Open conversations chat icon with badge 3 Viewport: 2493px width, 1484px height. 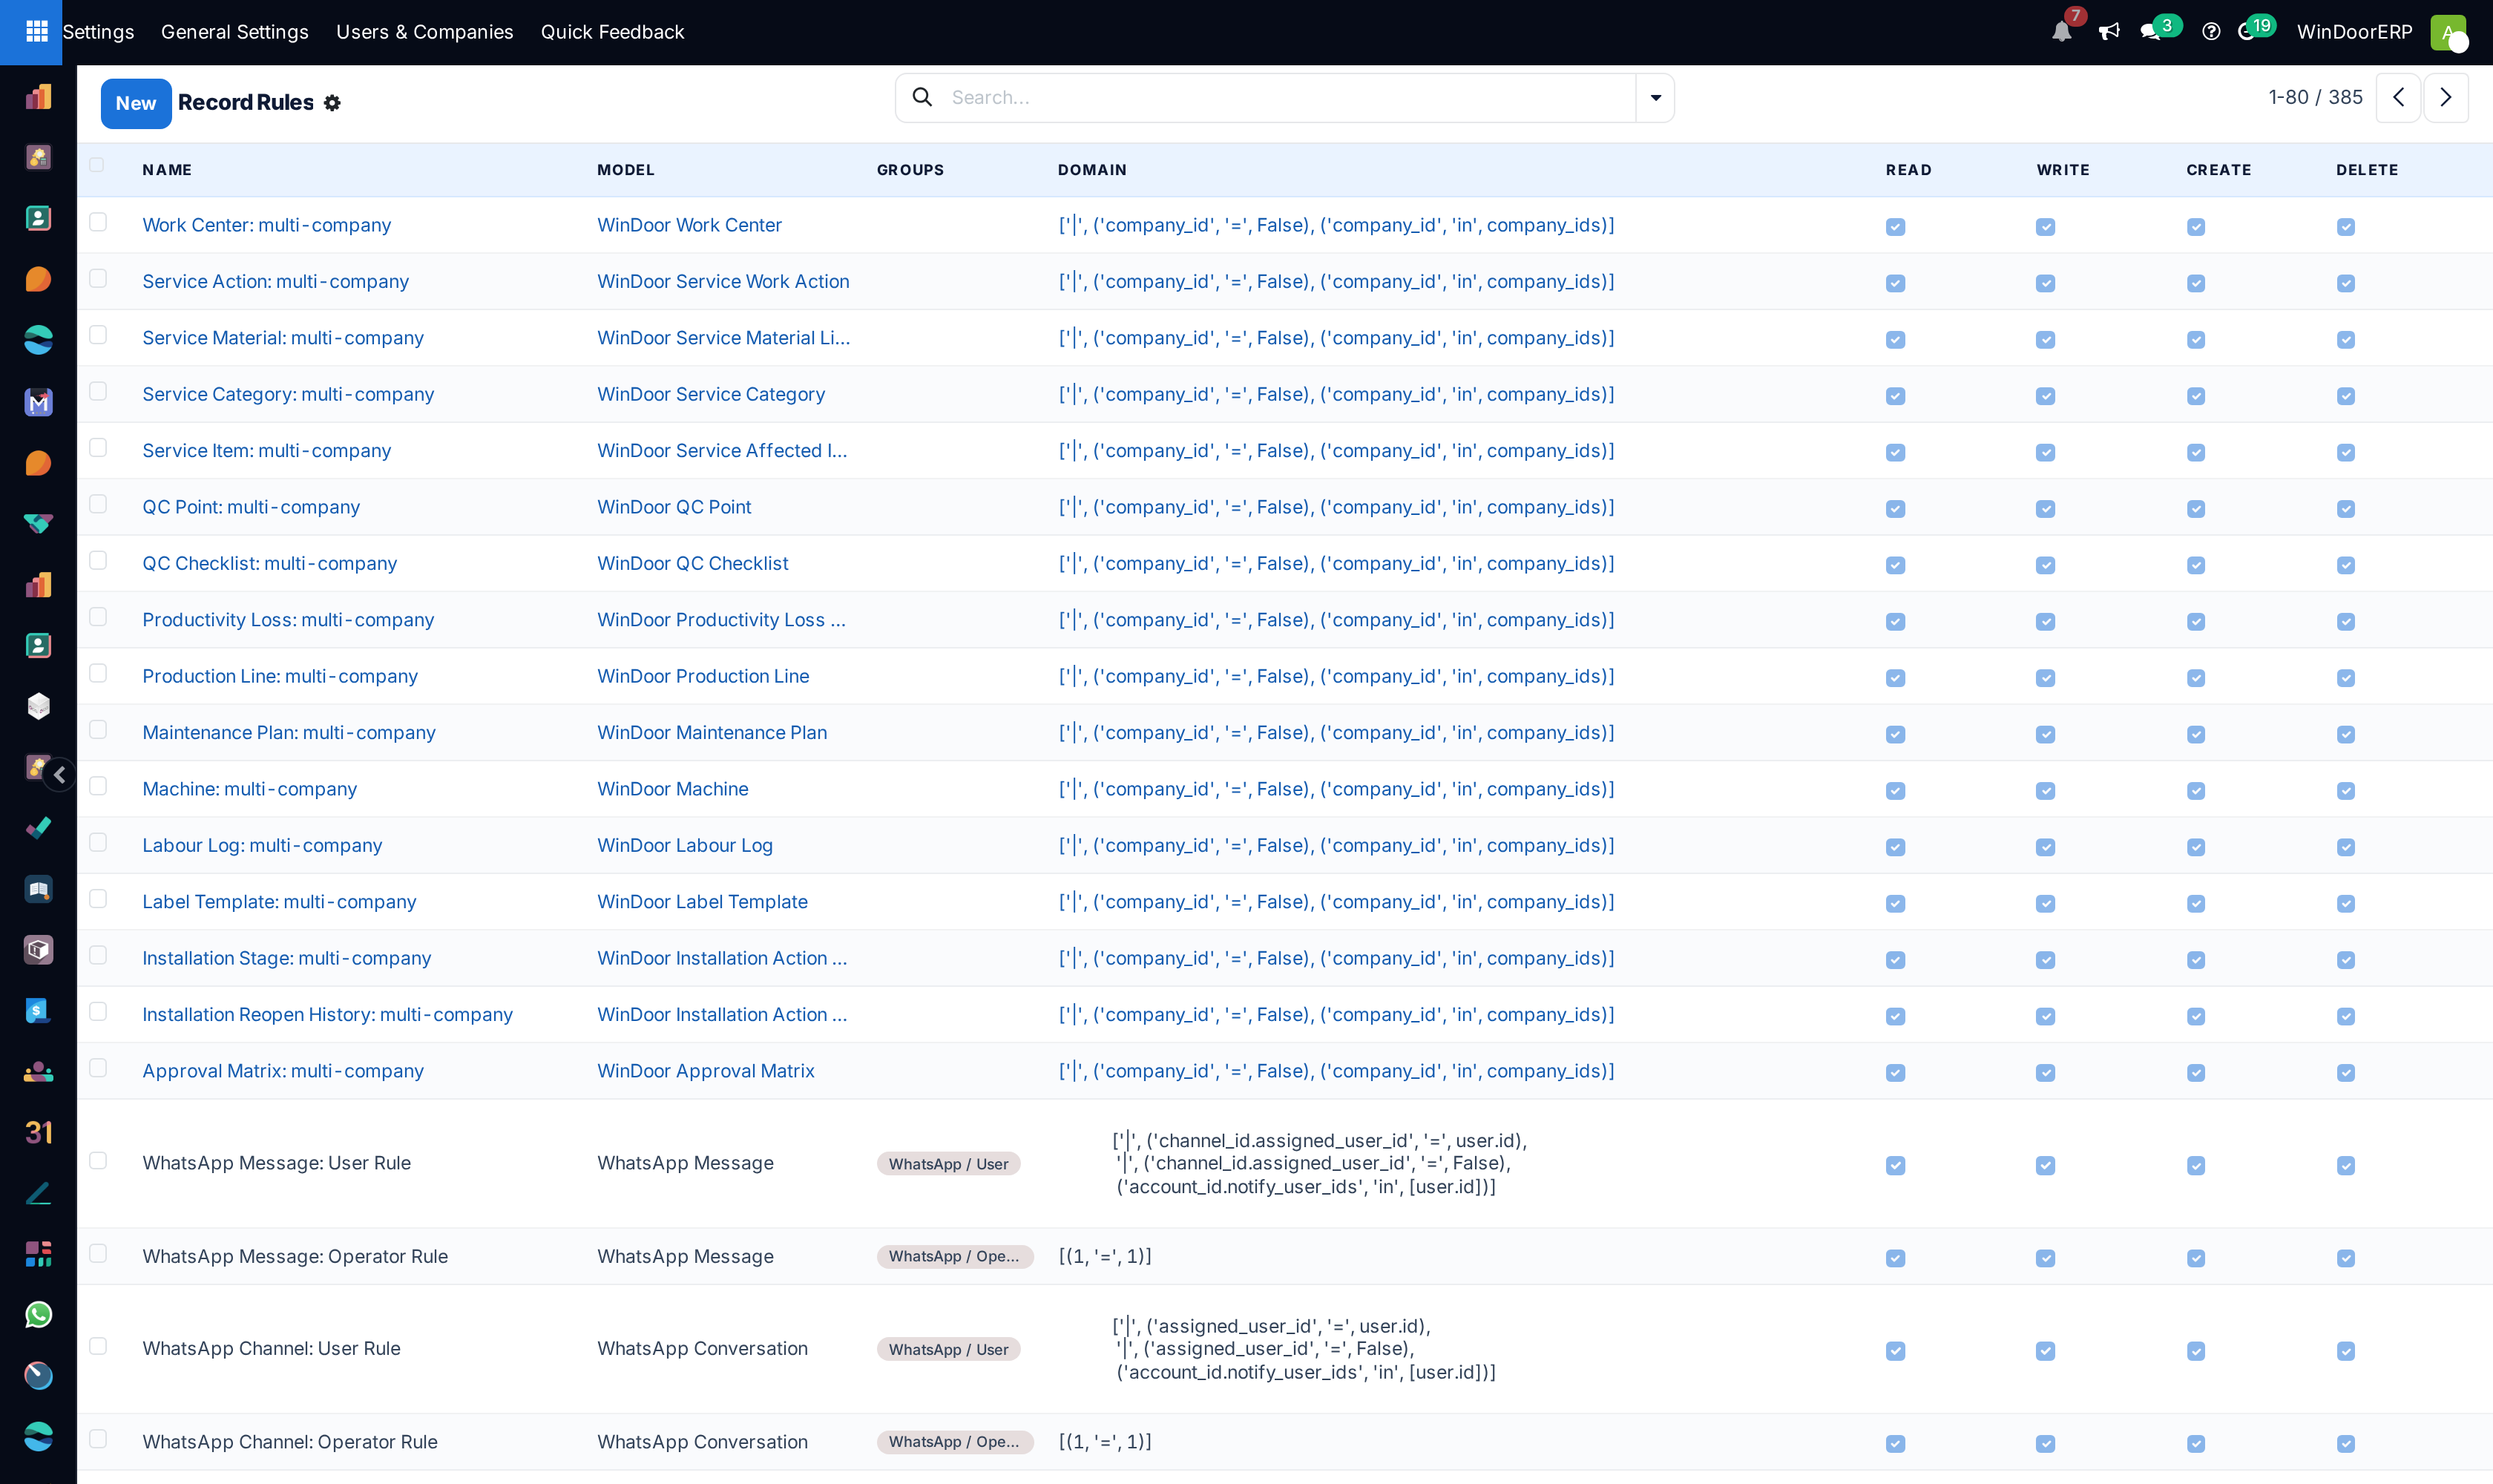tap(2150, 32)
